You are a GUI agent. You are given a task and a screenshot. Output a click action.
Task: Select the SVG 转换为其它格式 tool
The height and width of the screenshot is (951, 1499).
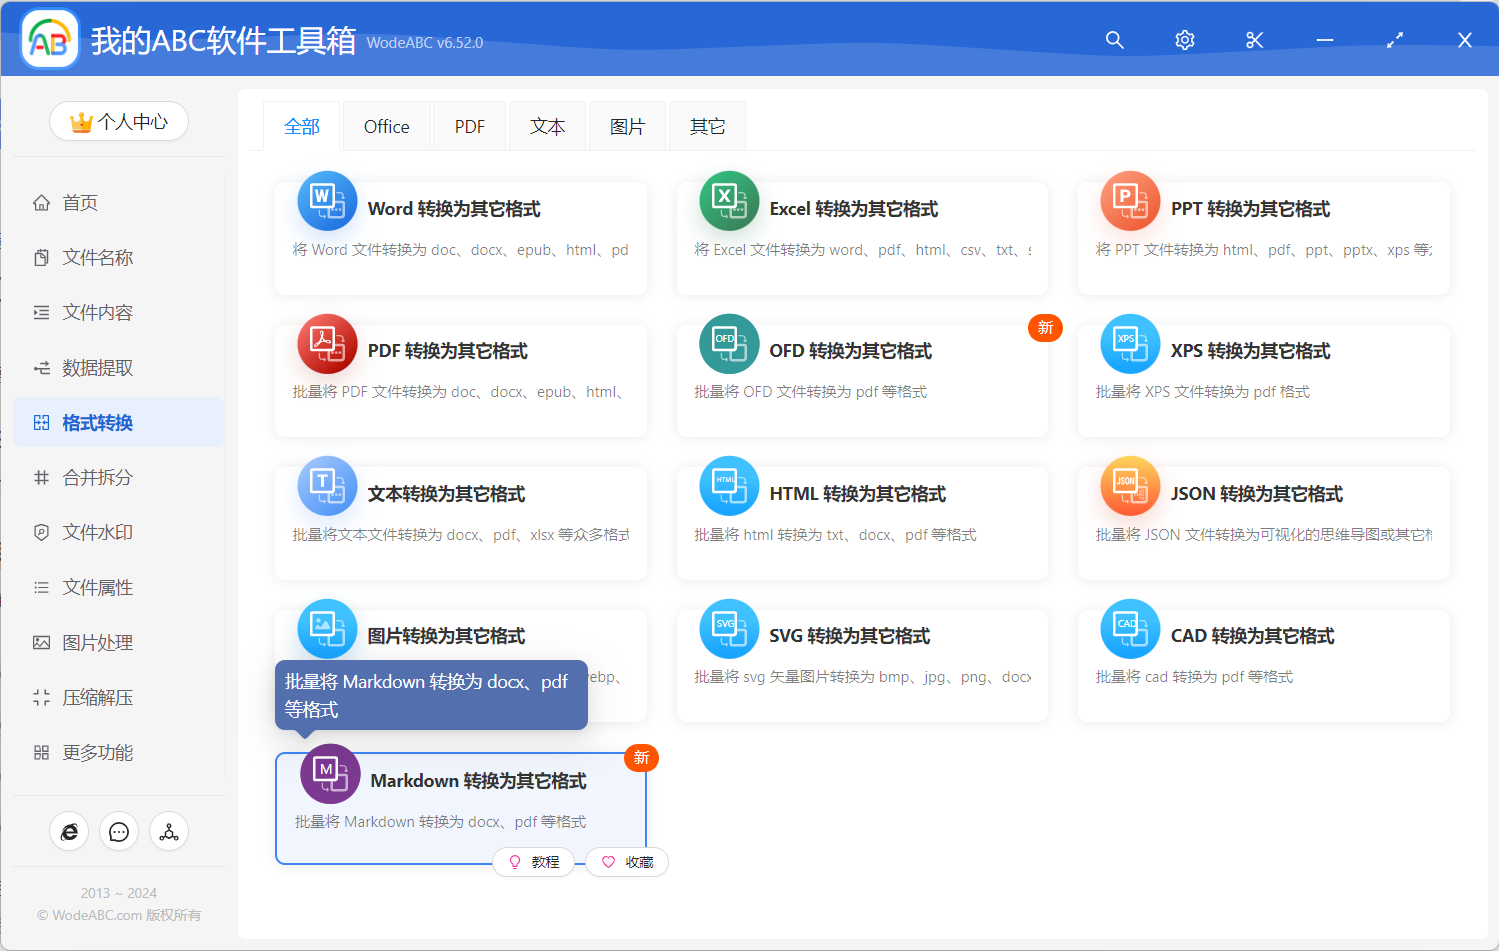coord(862,665)
